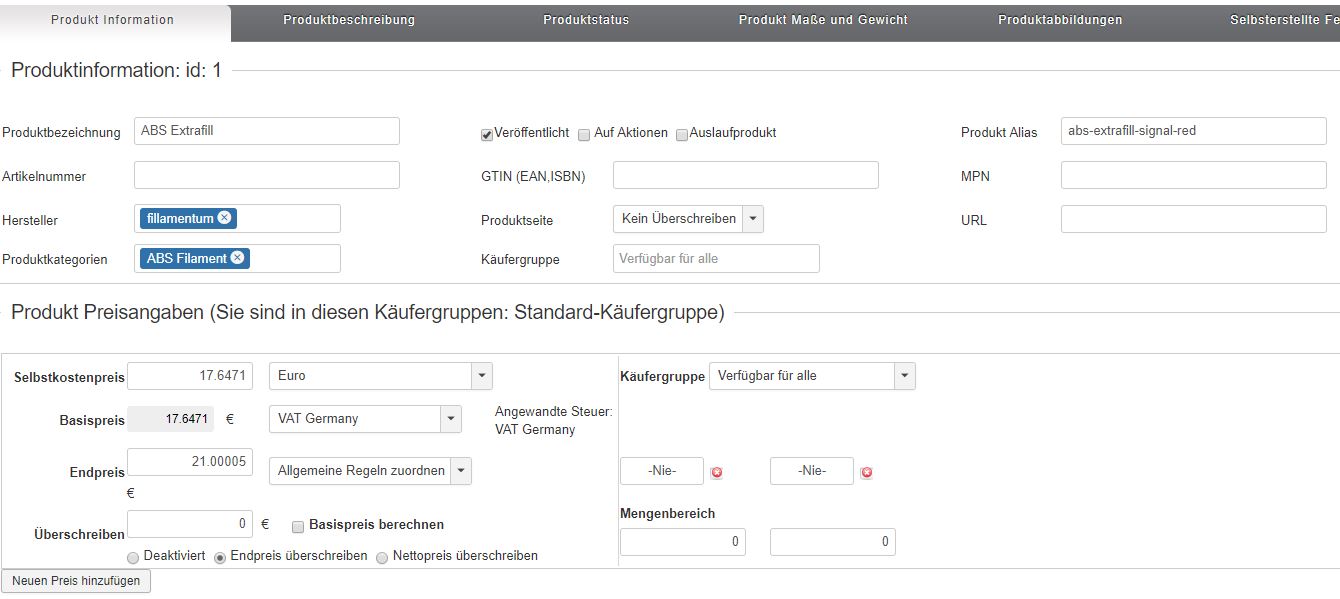Screen dimensions: 1340x599
Task: Toggle the Veröffentlicht checkbox
Action: pos(487,134)
